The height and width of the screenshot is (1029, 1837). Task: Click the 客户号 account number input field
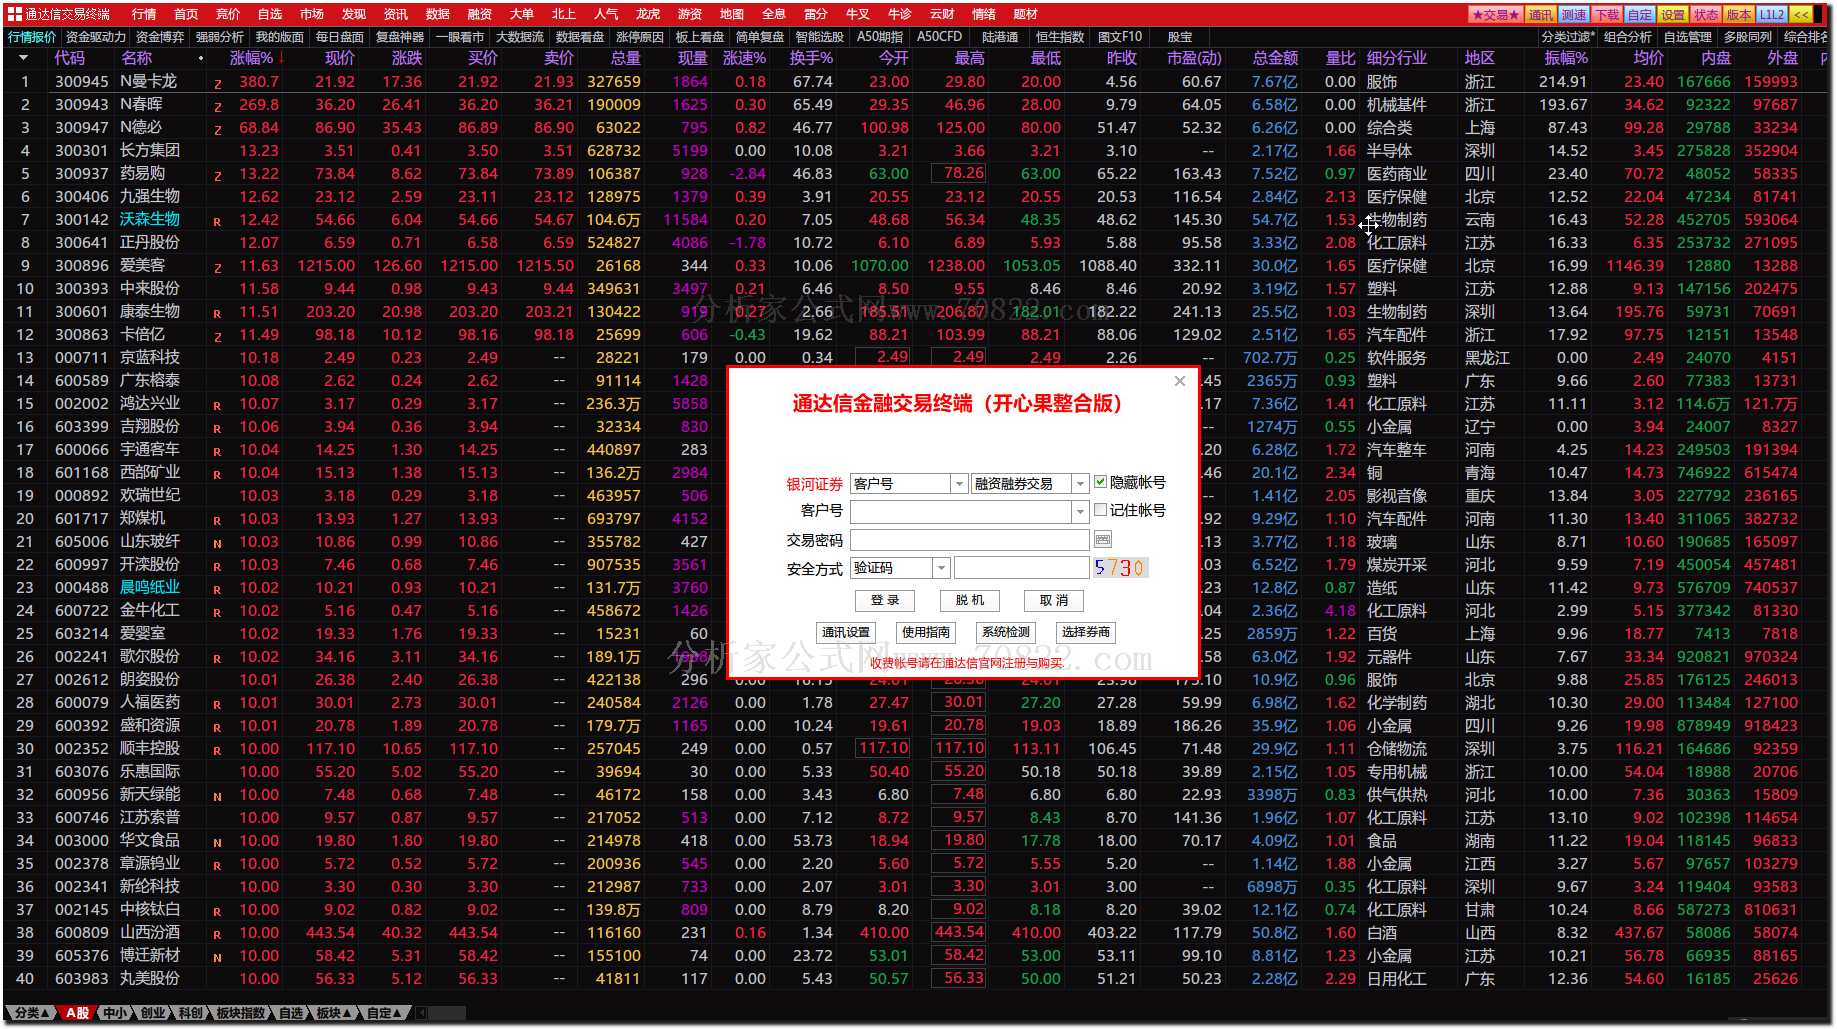point(962,512)
